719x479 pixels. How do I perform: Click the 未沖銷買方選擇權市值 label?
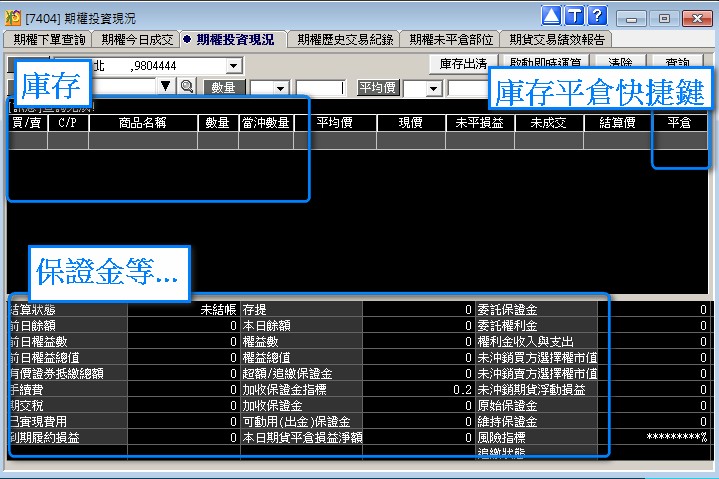(537, 358)
